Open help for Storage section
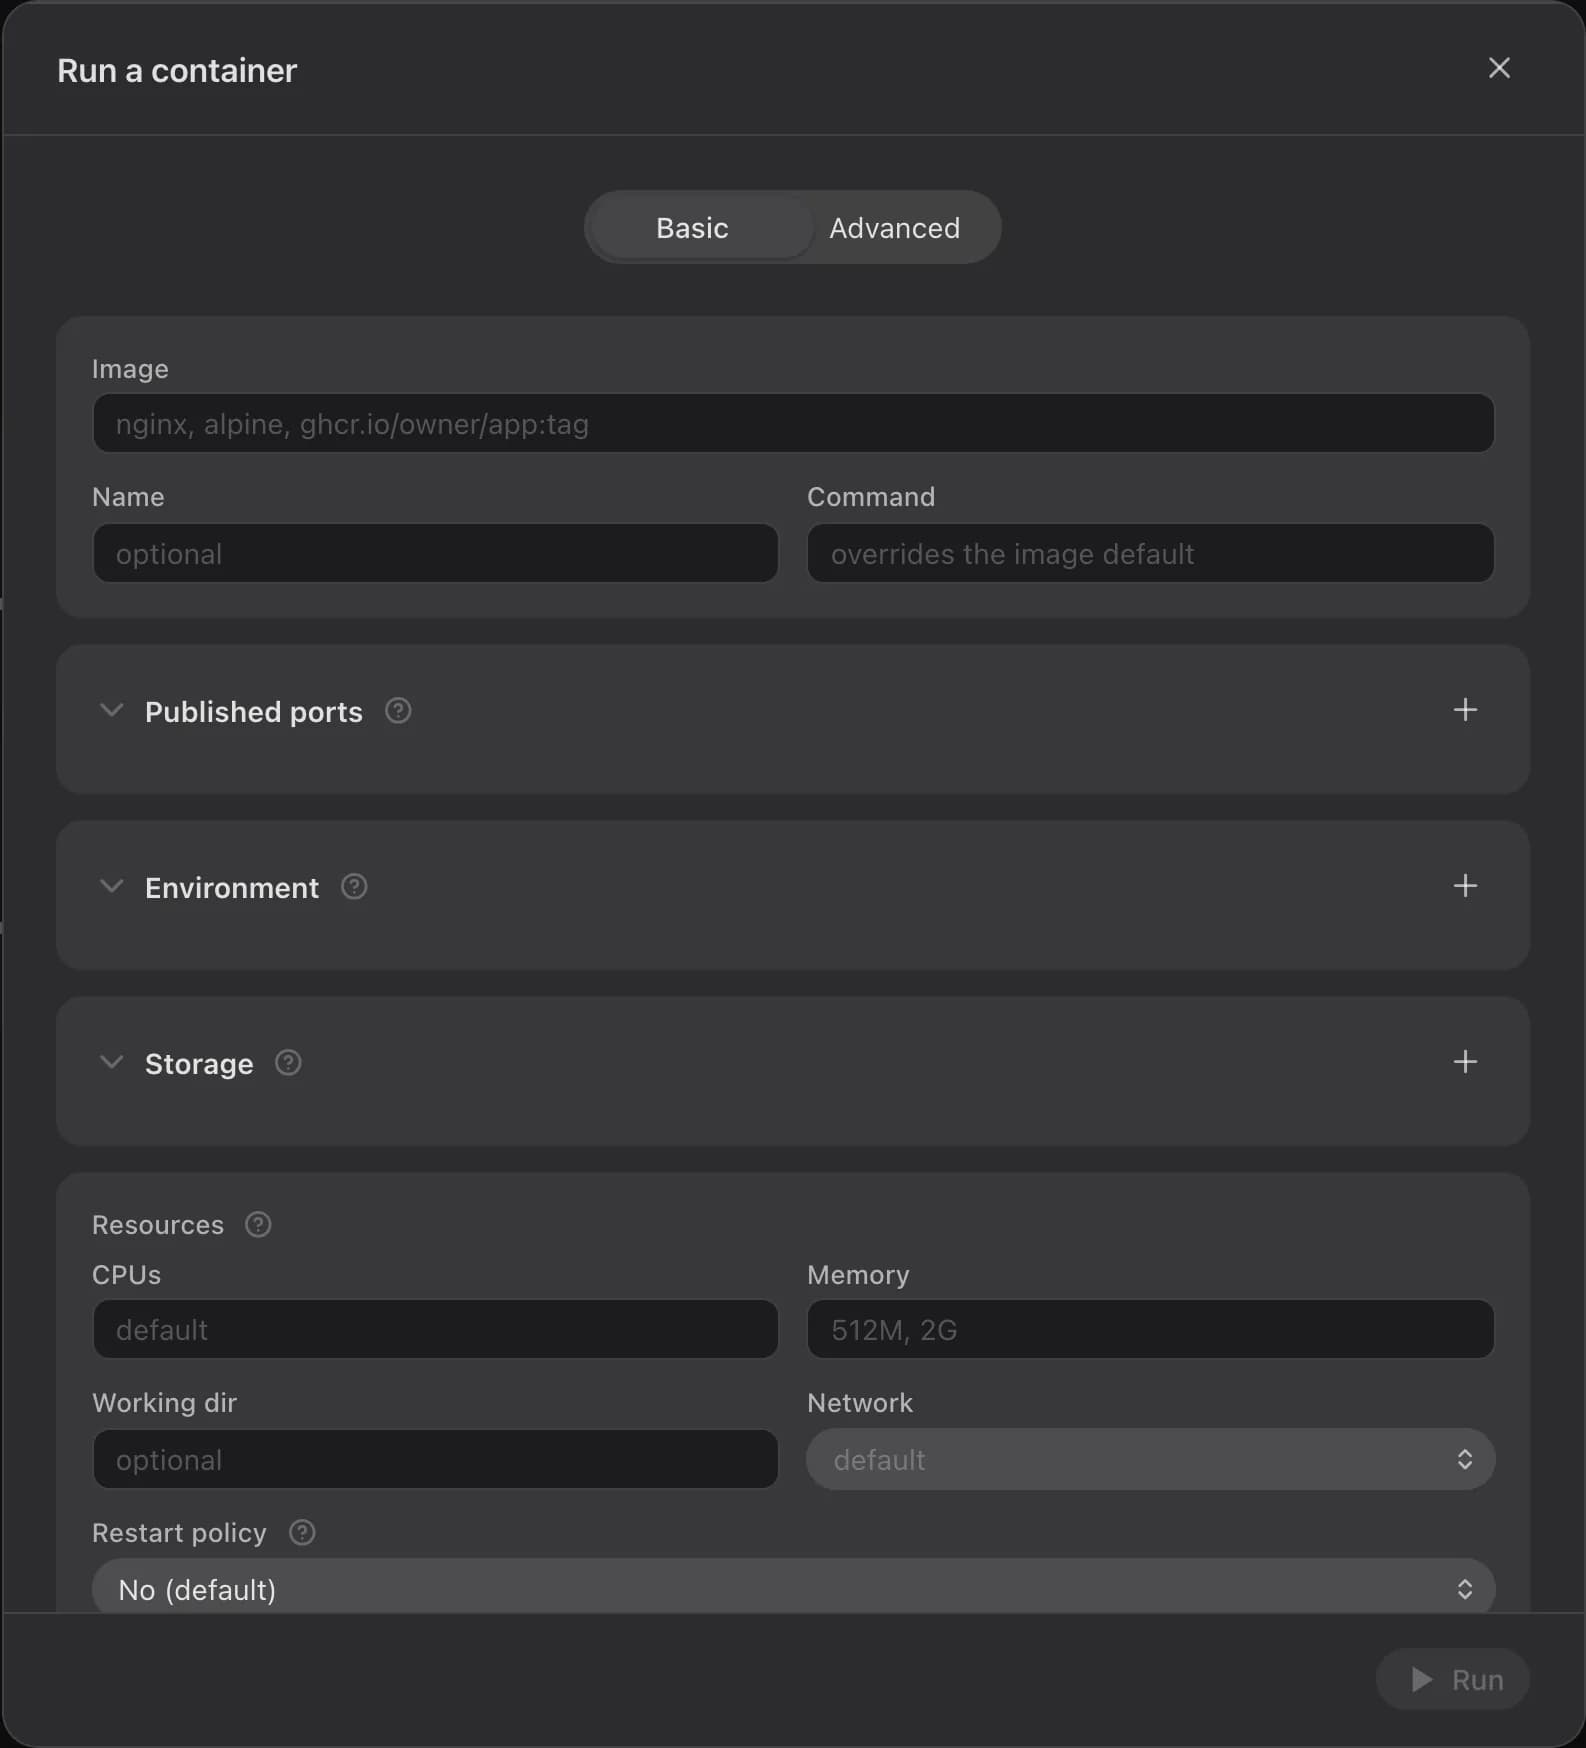The width and height of the screenshot is (1586, 1748). tap(288, 1063)
